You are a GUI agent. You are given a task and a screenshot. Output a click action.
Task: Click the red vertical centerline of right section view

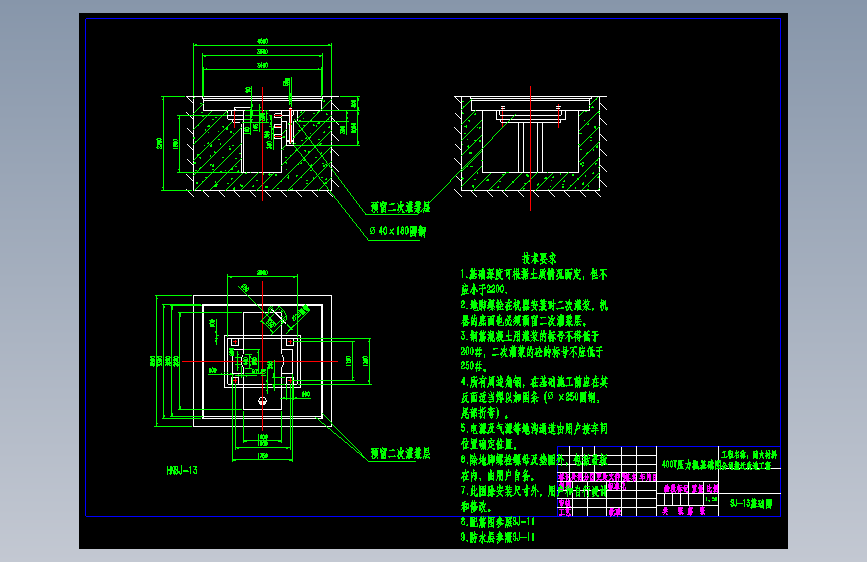tap(530, 148)
